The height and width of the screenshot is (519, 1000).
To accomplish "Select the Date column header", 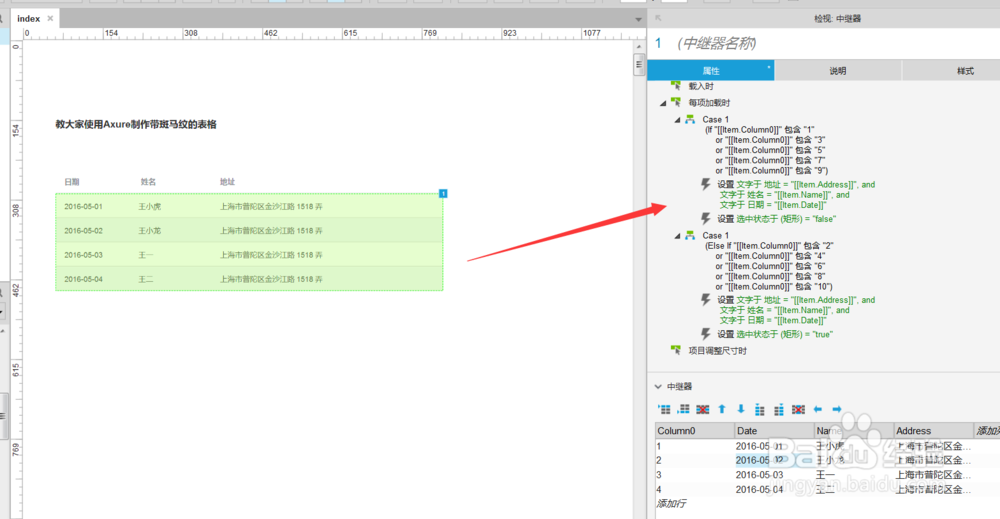I will coord(774,431).
